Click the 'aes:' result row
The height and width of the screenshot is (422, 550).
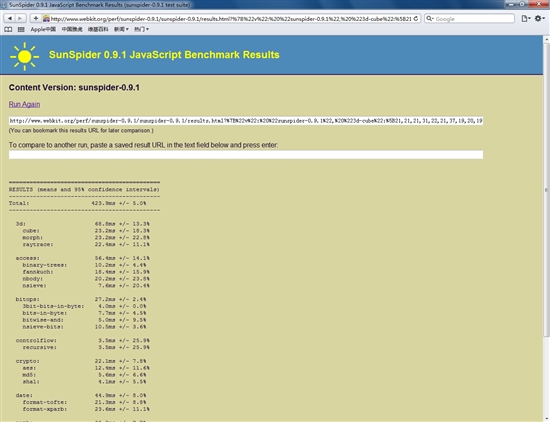[86, 368]
